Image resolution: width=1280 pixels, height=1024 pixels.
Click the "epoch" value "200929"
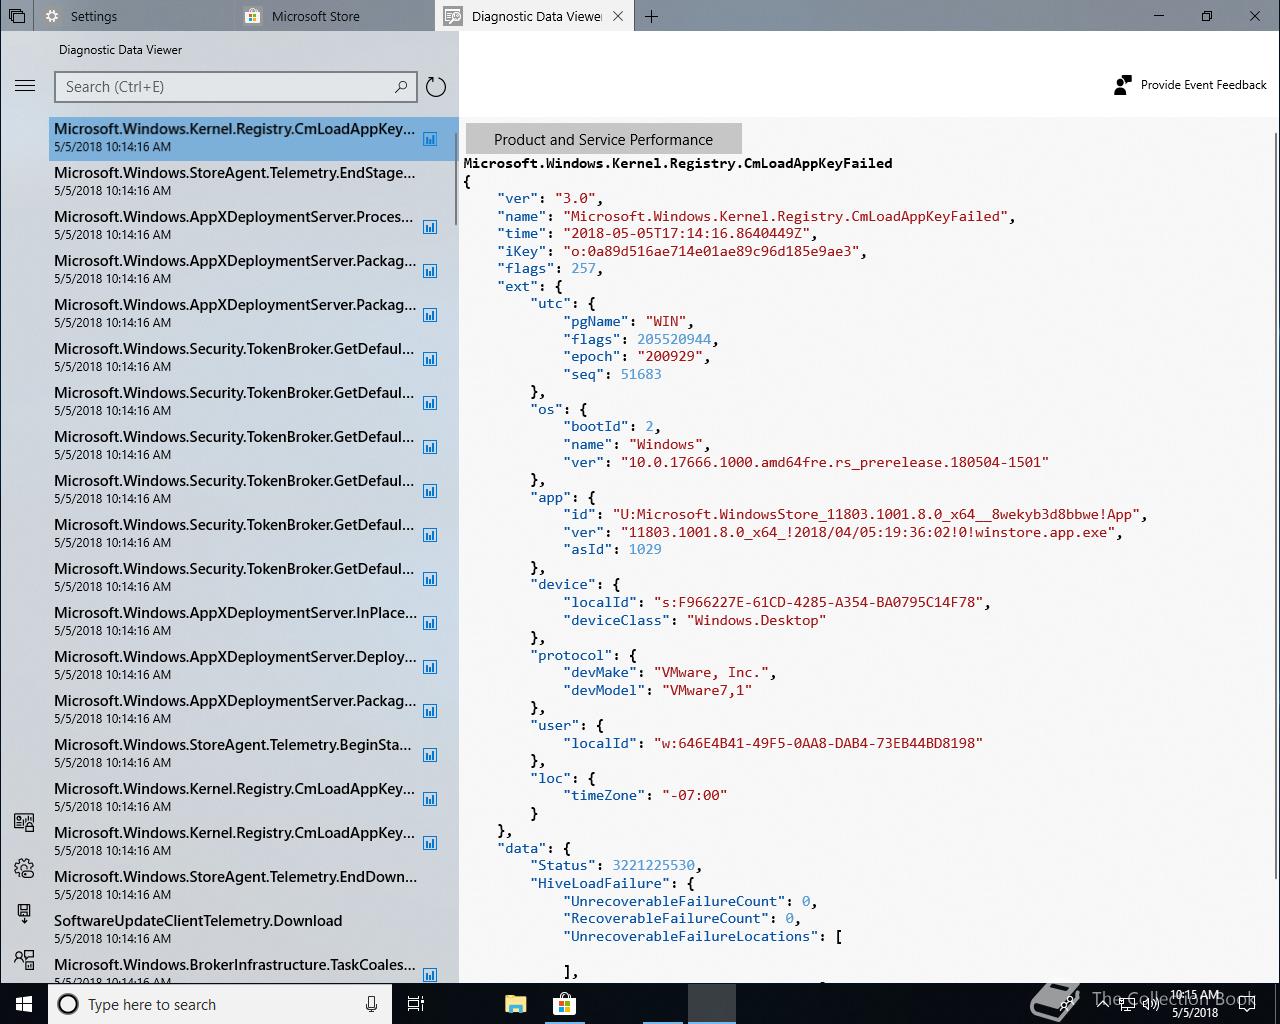pos(668,356)
